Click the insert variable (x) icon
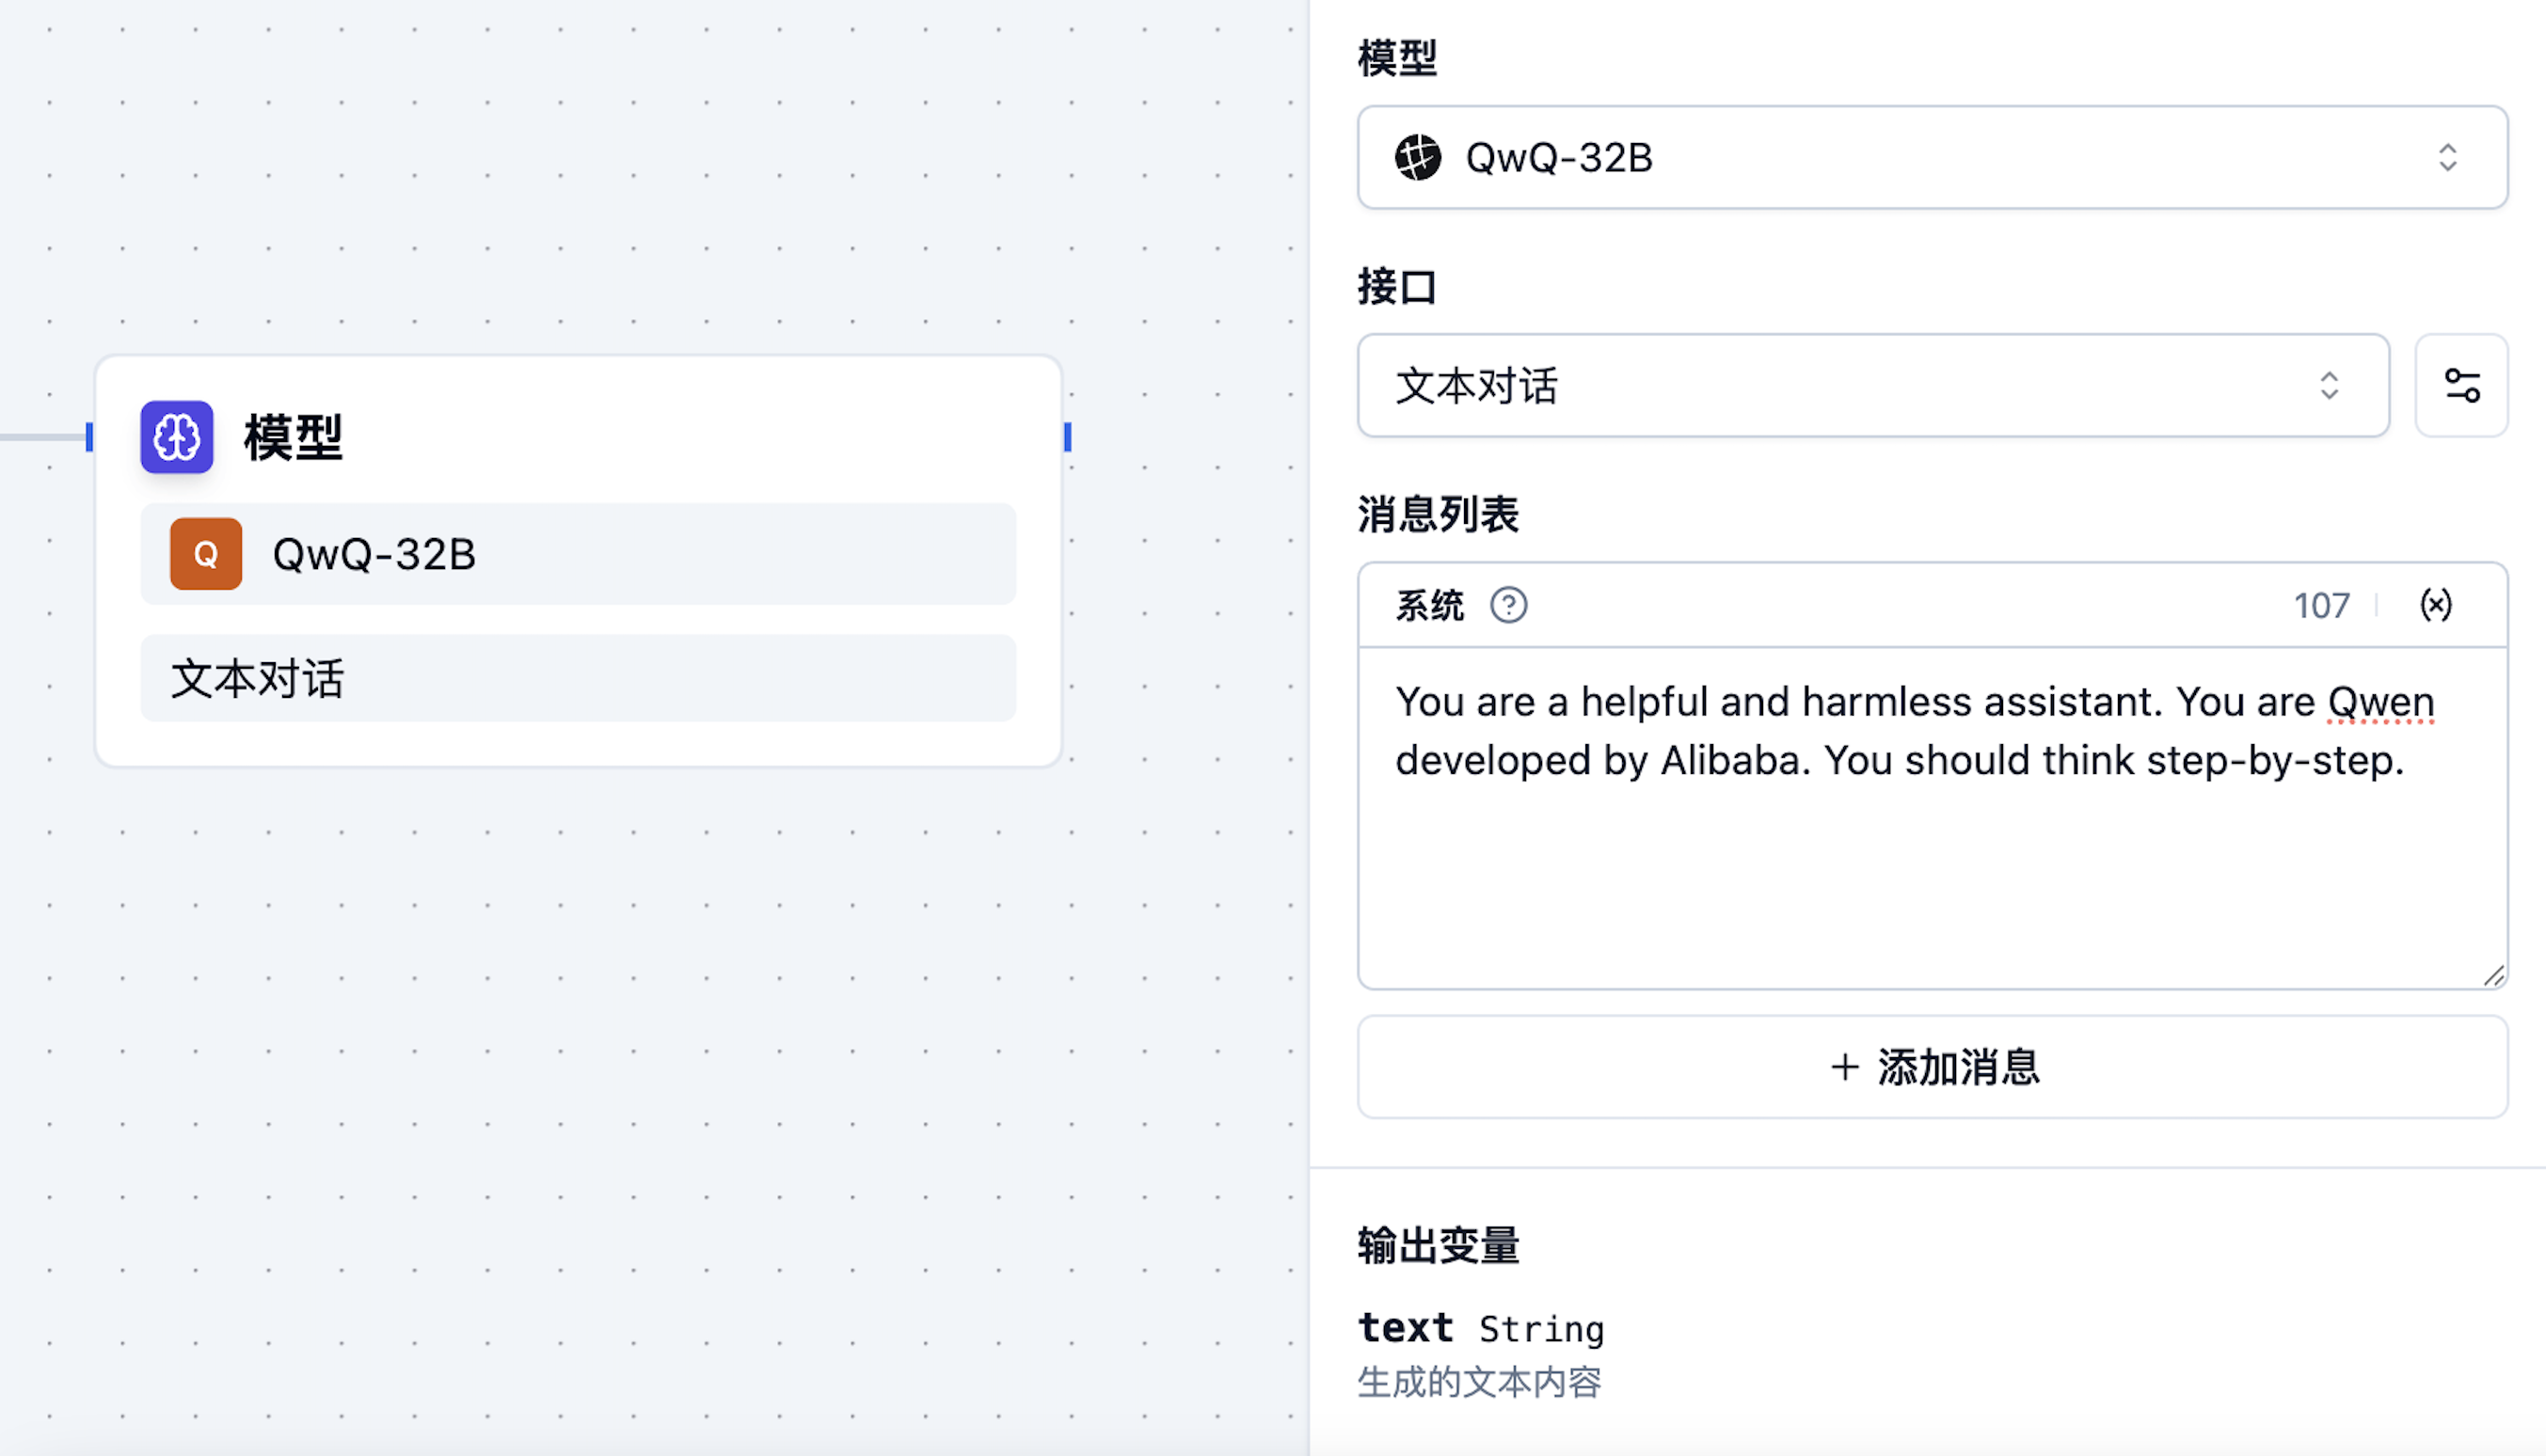The height and width of the screenshot is (1456, 2546). pos(2435,605)
